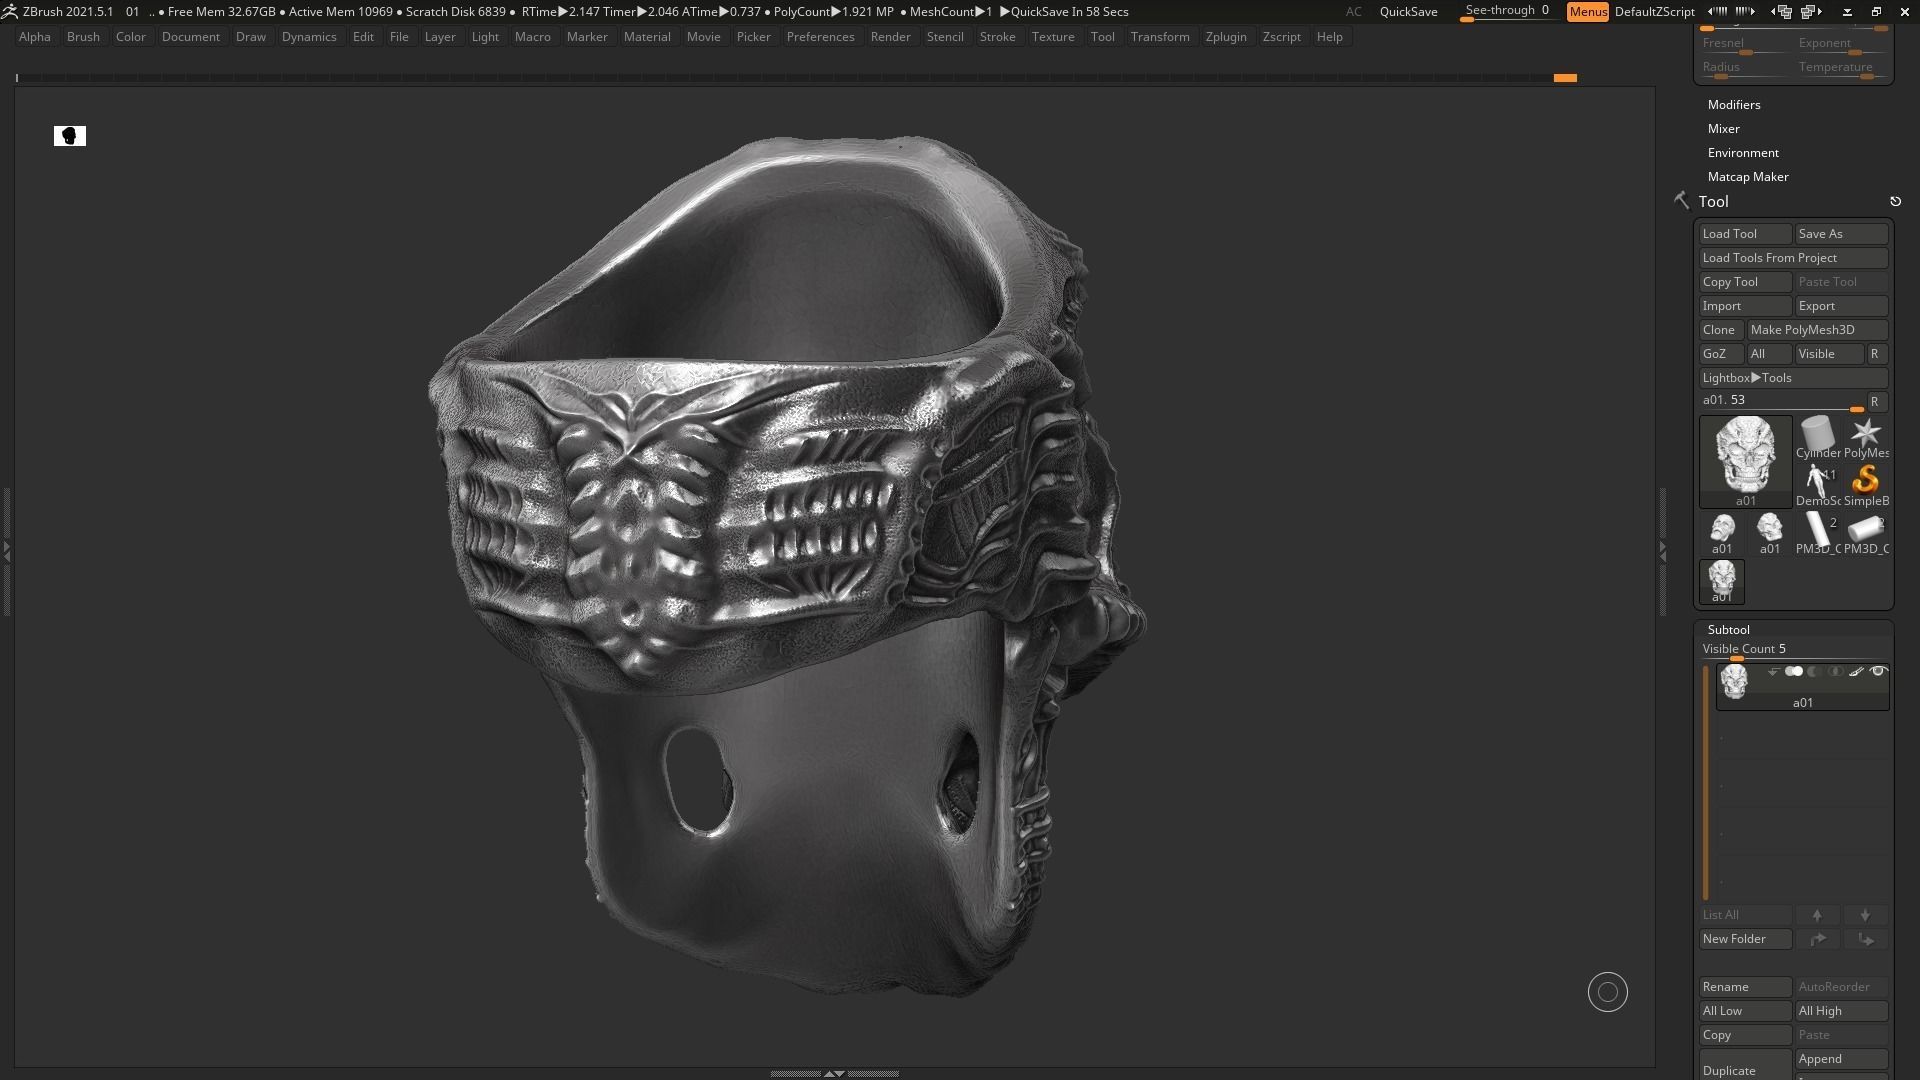Viewport: 1920px width, 1080px height.
Task: Click the next UI layout arrow icon
Action: (x=1746, y=12)
